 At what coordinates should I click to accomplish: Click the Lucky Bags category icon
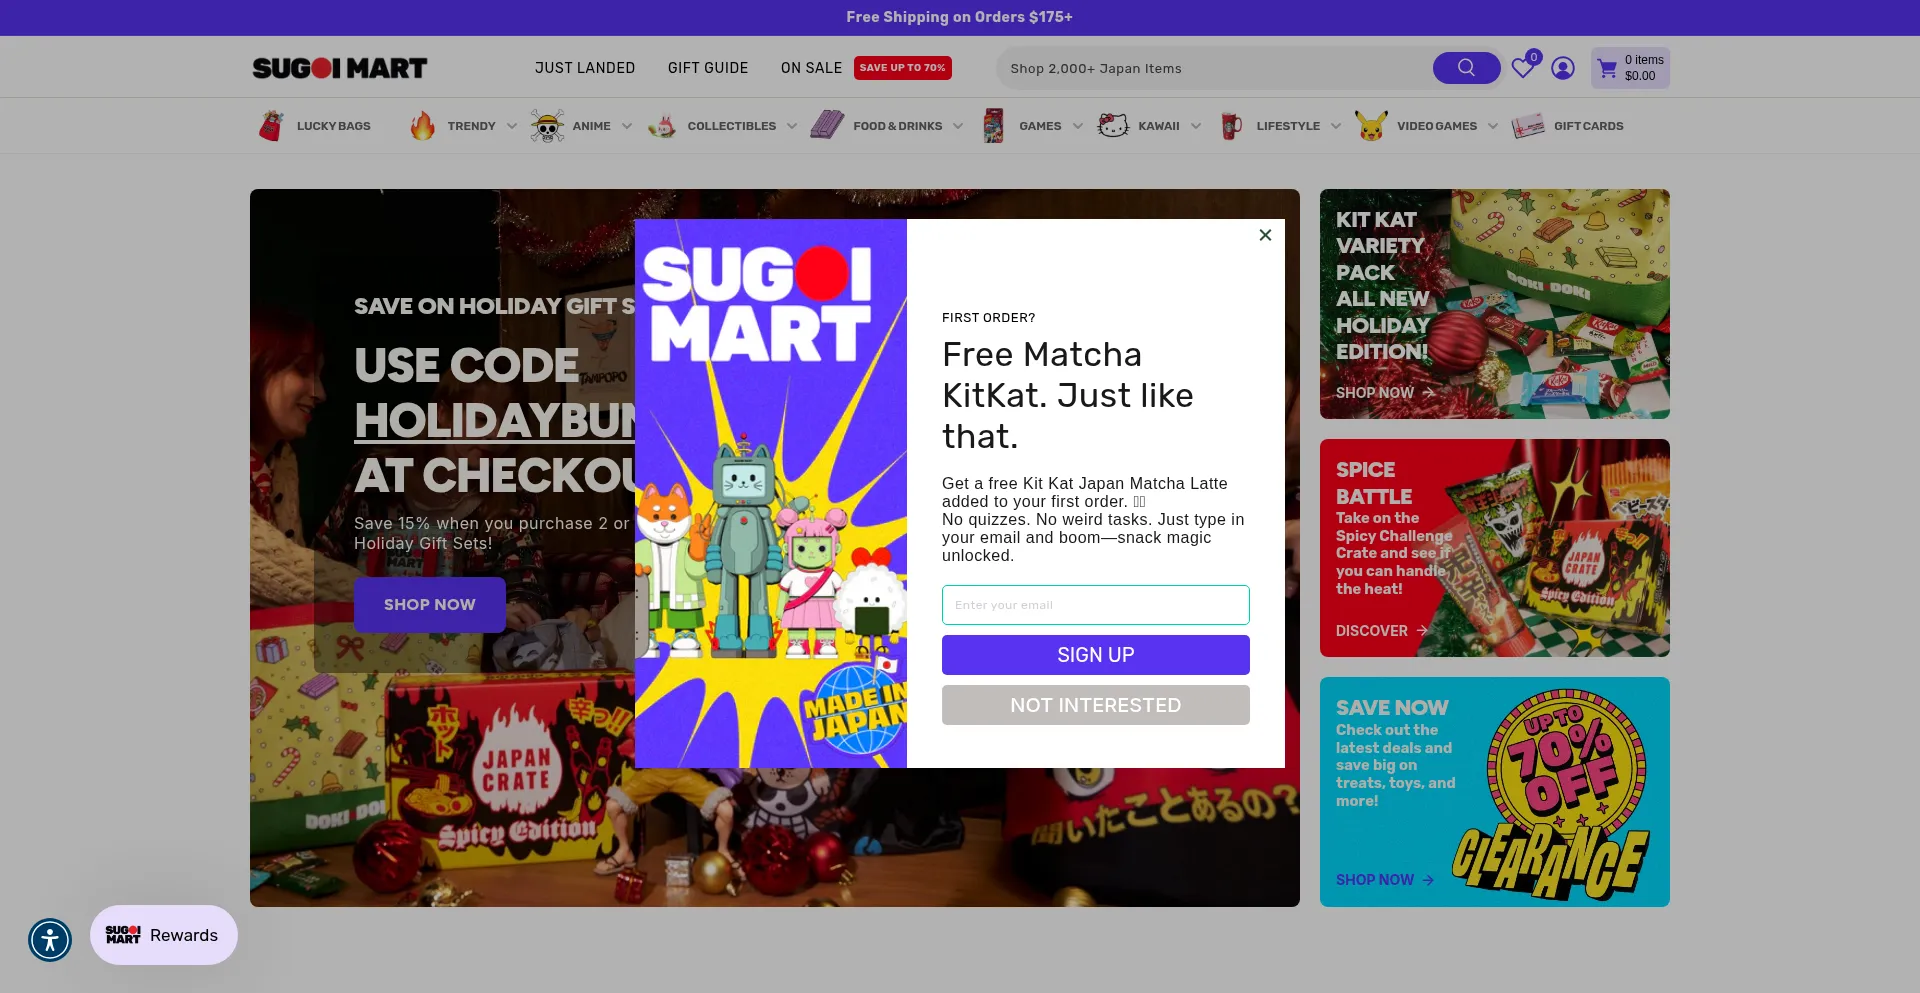click(x=271, y=126)
